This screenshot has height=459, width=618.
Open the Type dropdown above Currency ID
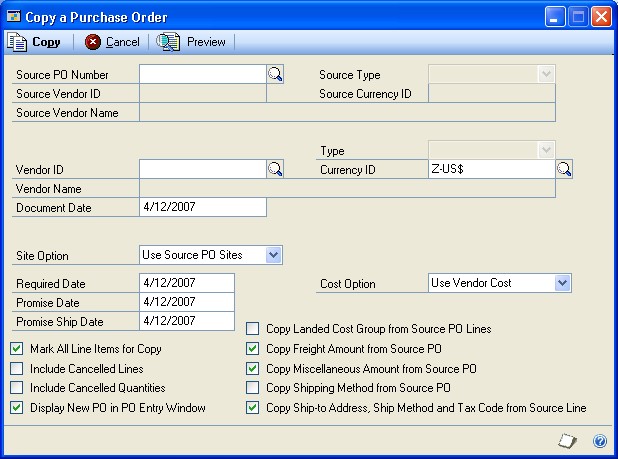pyautogui.click(x=546, y=150)
